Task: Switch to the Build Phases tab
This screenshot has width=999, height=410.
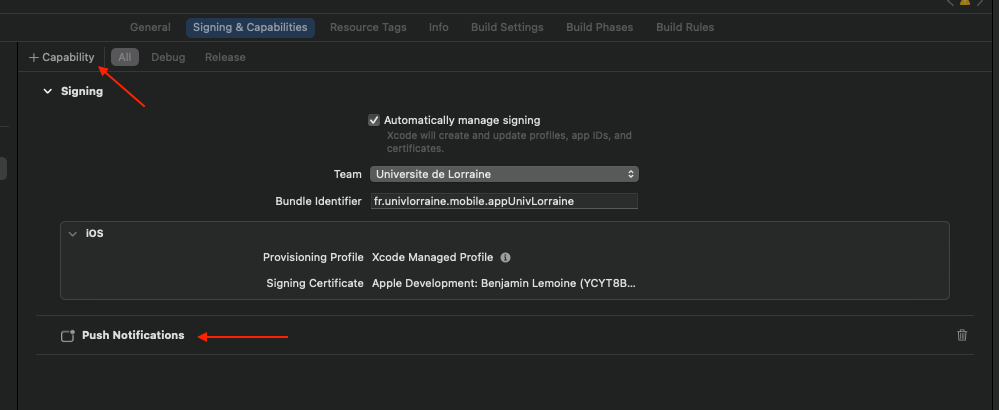Action: coord(600,27)
